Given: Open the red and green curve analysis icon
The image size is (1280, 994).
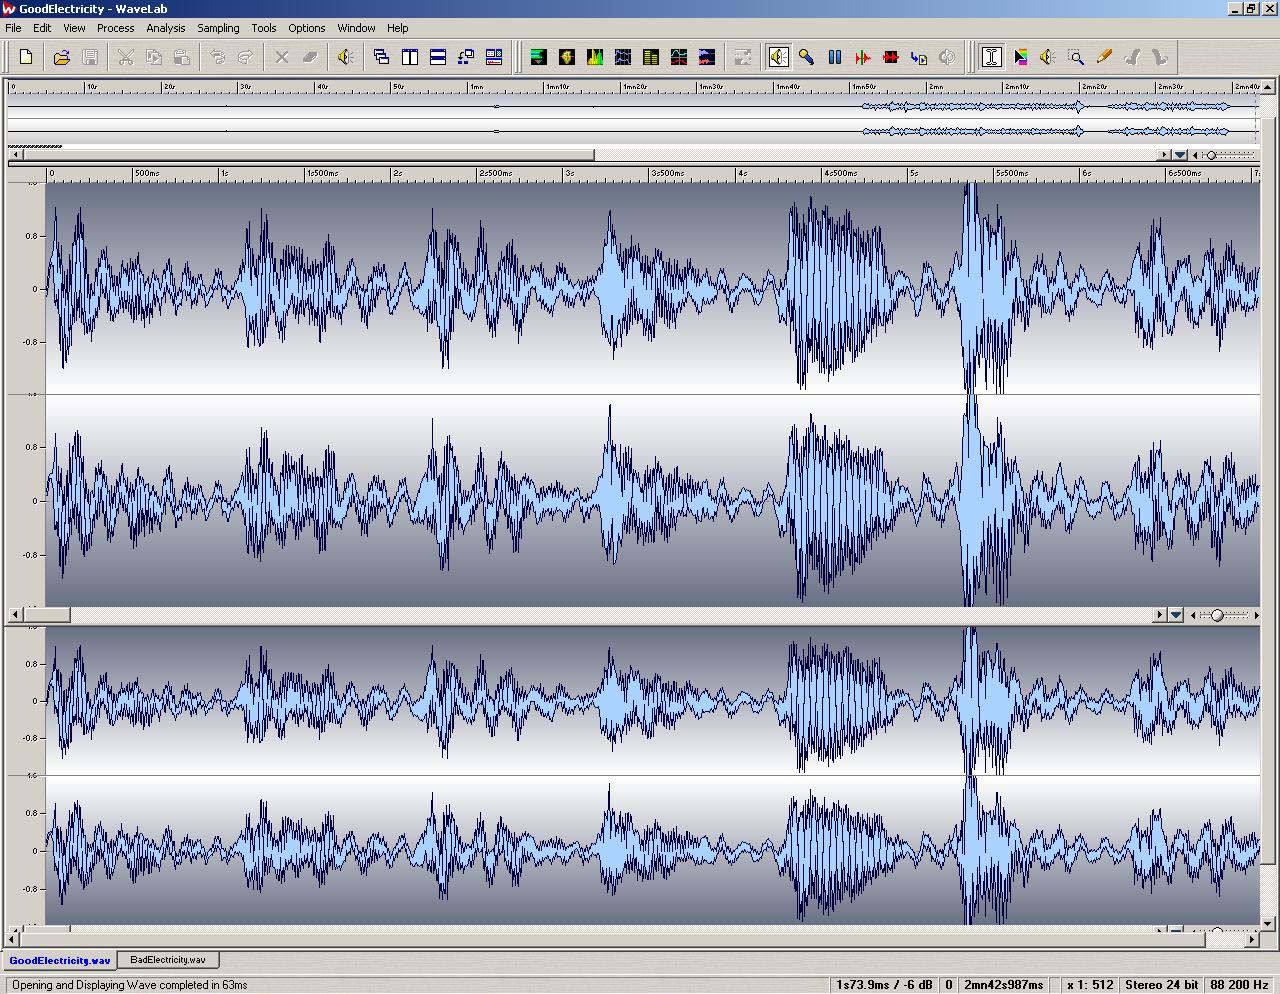Looking at the screenshot, I should coord(679,57).
